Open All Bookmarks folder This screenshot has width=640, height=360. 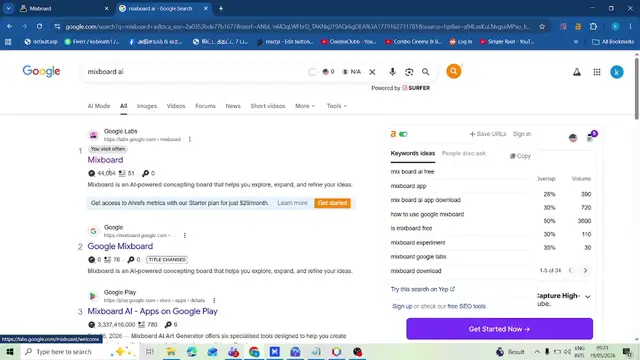pos(613,42)
